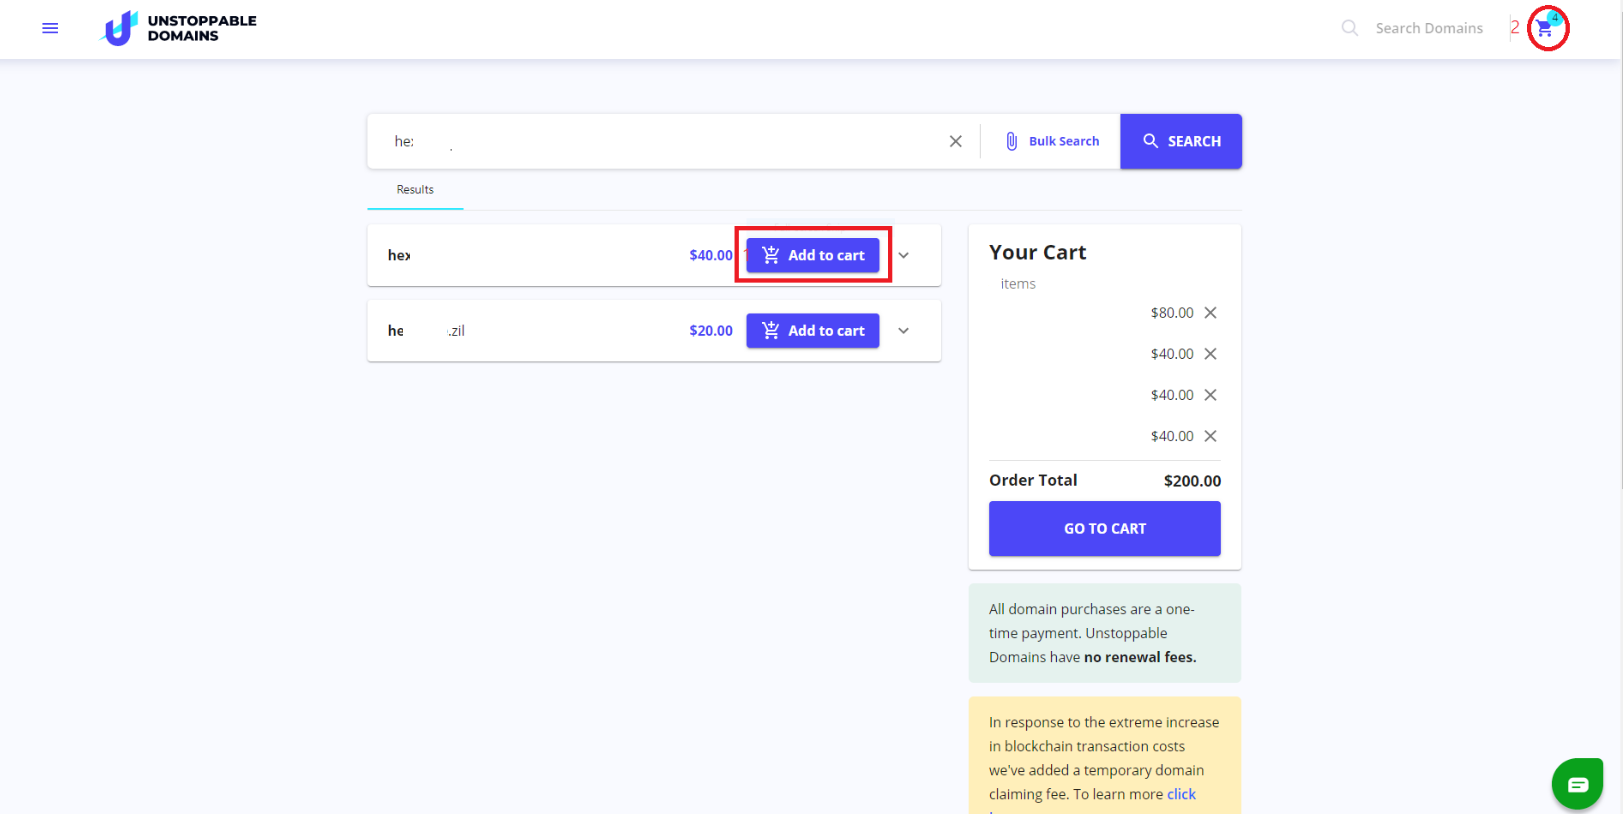The height and width of the screenshot is (814, 1623).
Task: Remove the last $40.00 cart item
Action: point(1210,436)
